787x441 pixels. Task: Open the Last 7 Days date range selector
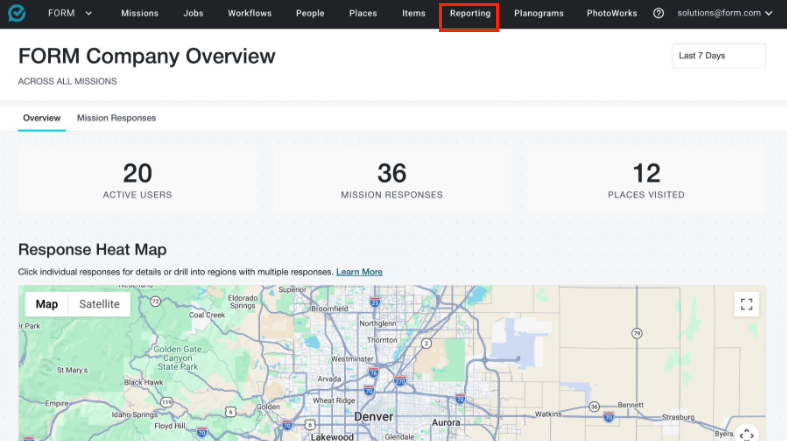pos(719,56)
